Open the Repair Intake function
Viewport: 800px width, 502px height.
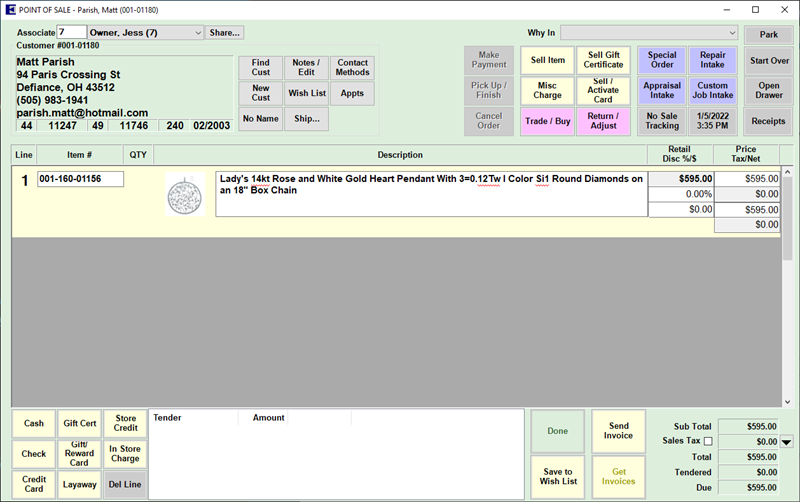pyautogui.click(x=712, y=60)
